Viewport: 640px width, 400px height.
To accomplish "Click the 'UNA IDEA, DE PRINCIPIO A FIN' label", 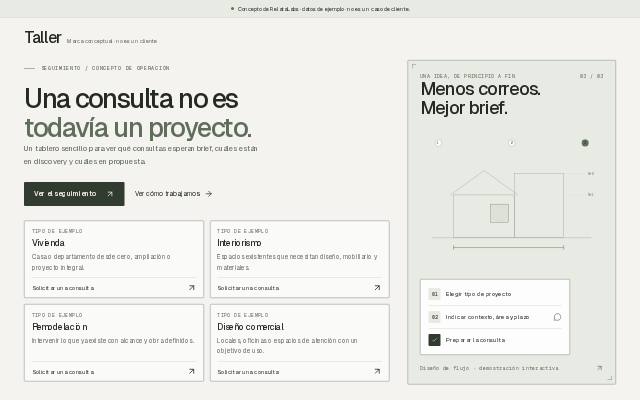I will coord(467,76).
